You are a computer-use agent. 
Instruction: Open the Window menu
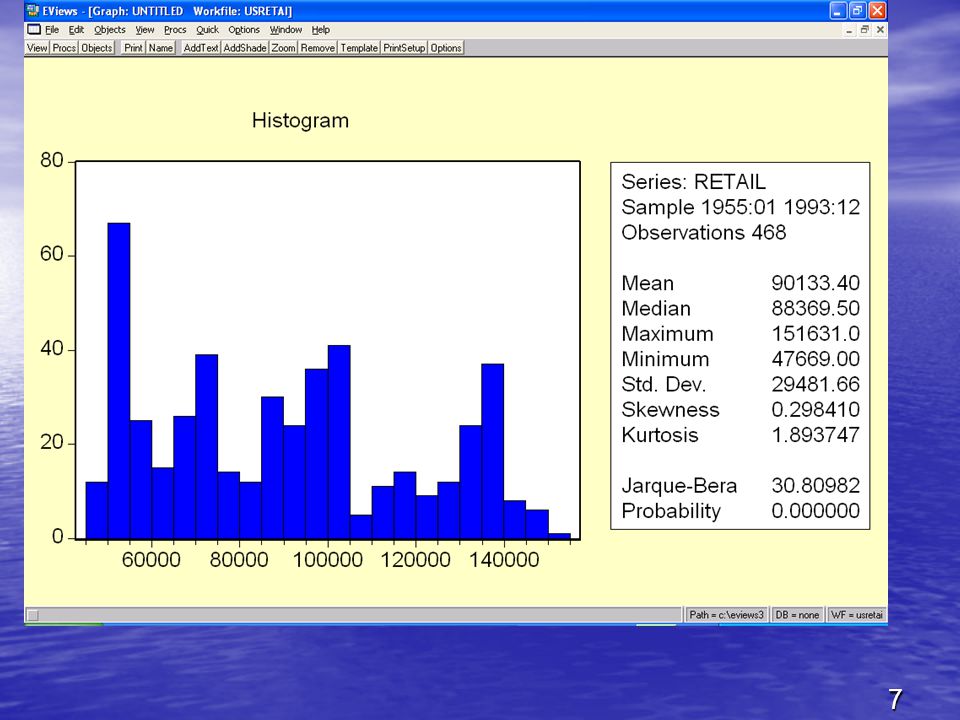click(286, 29)
